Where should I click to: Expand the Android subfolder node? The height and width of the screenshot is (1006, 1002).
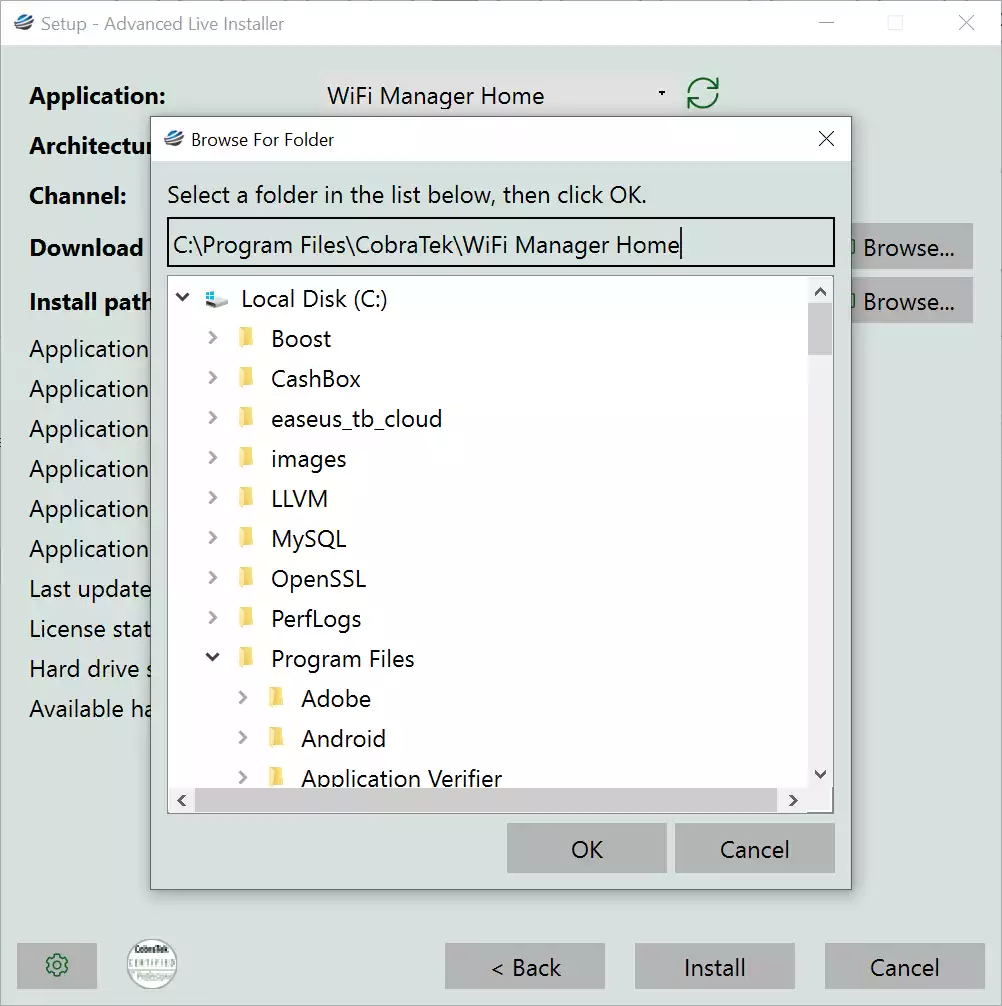pos(243,738)
